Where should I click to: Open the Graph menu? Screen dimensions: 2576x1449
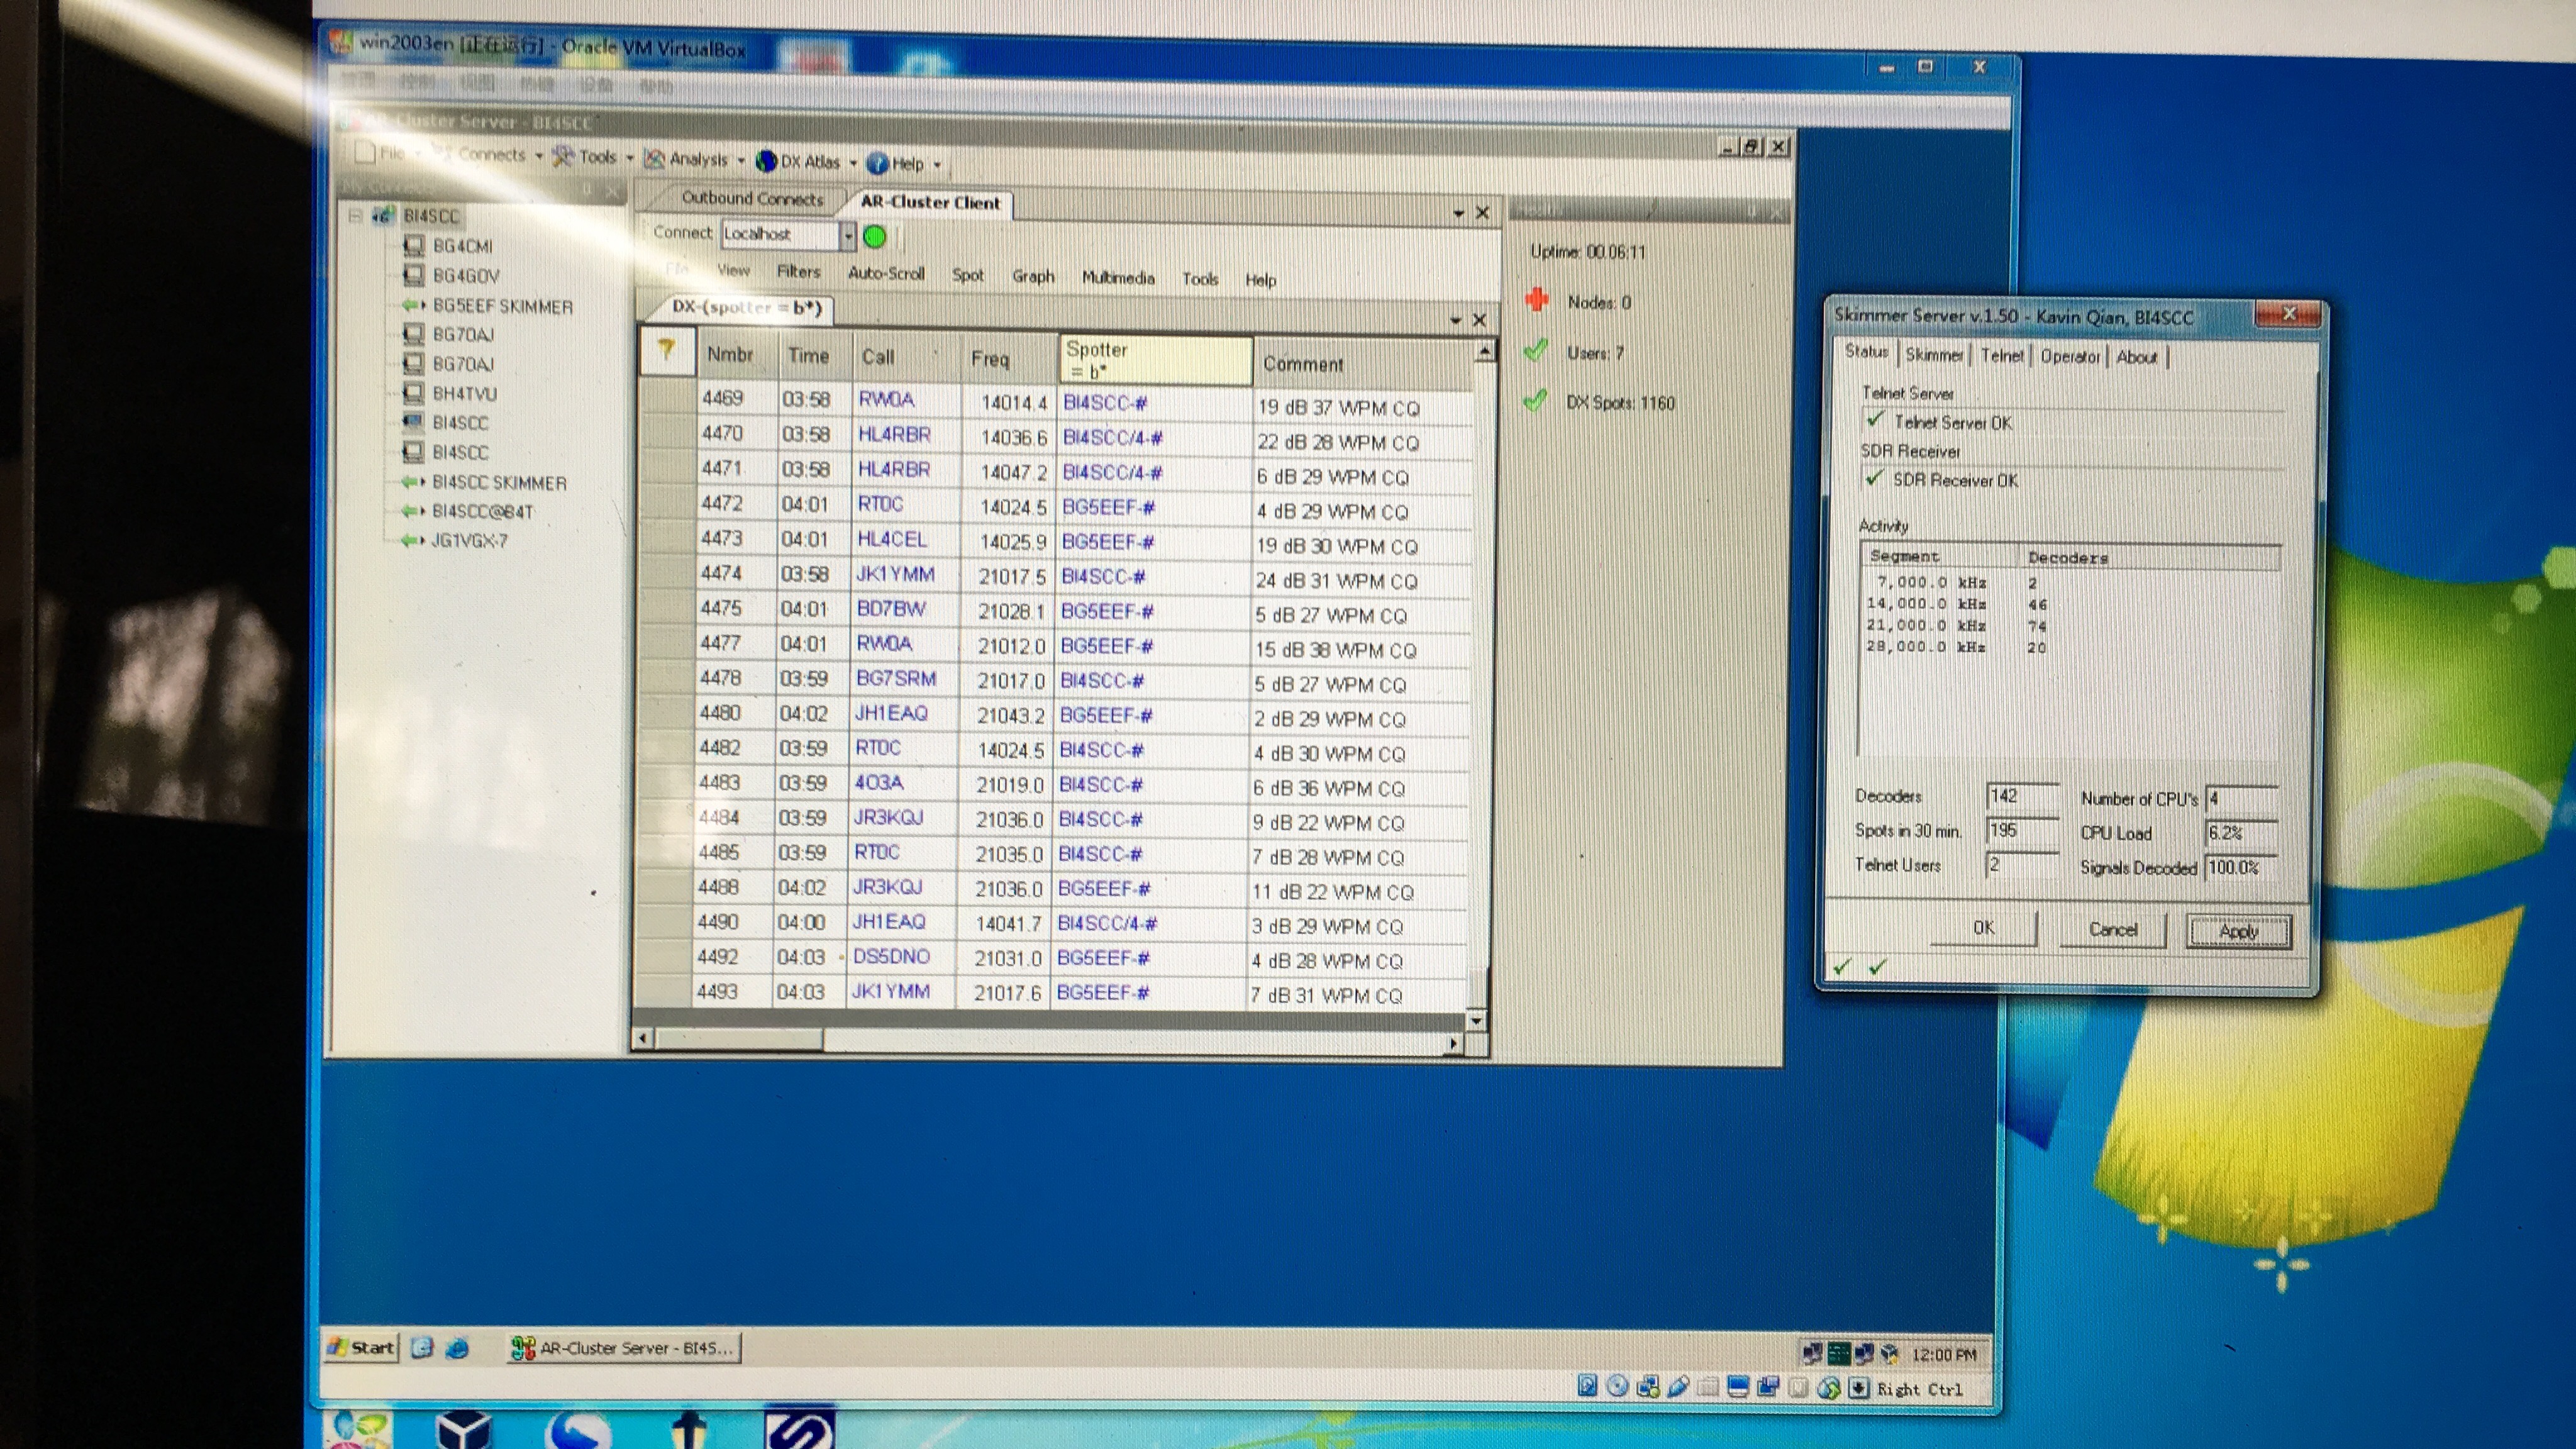click(1033, 276)
